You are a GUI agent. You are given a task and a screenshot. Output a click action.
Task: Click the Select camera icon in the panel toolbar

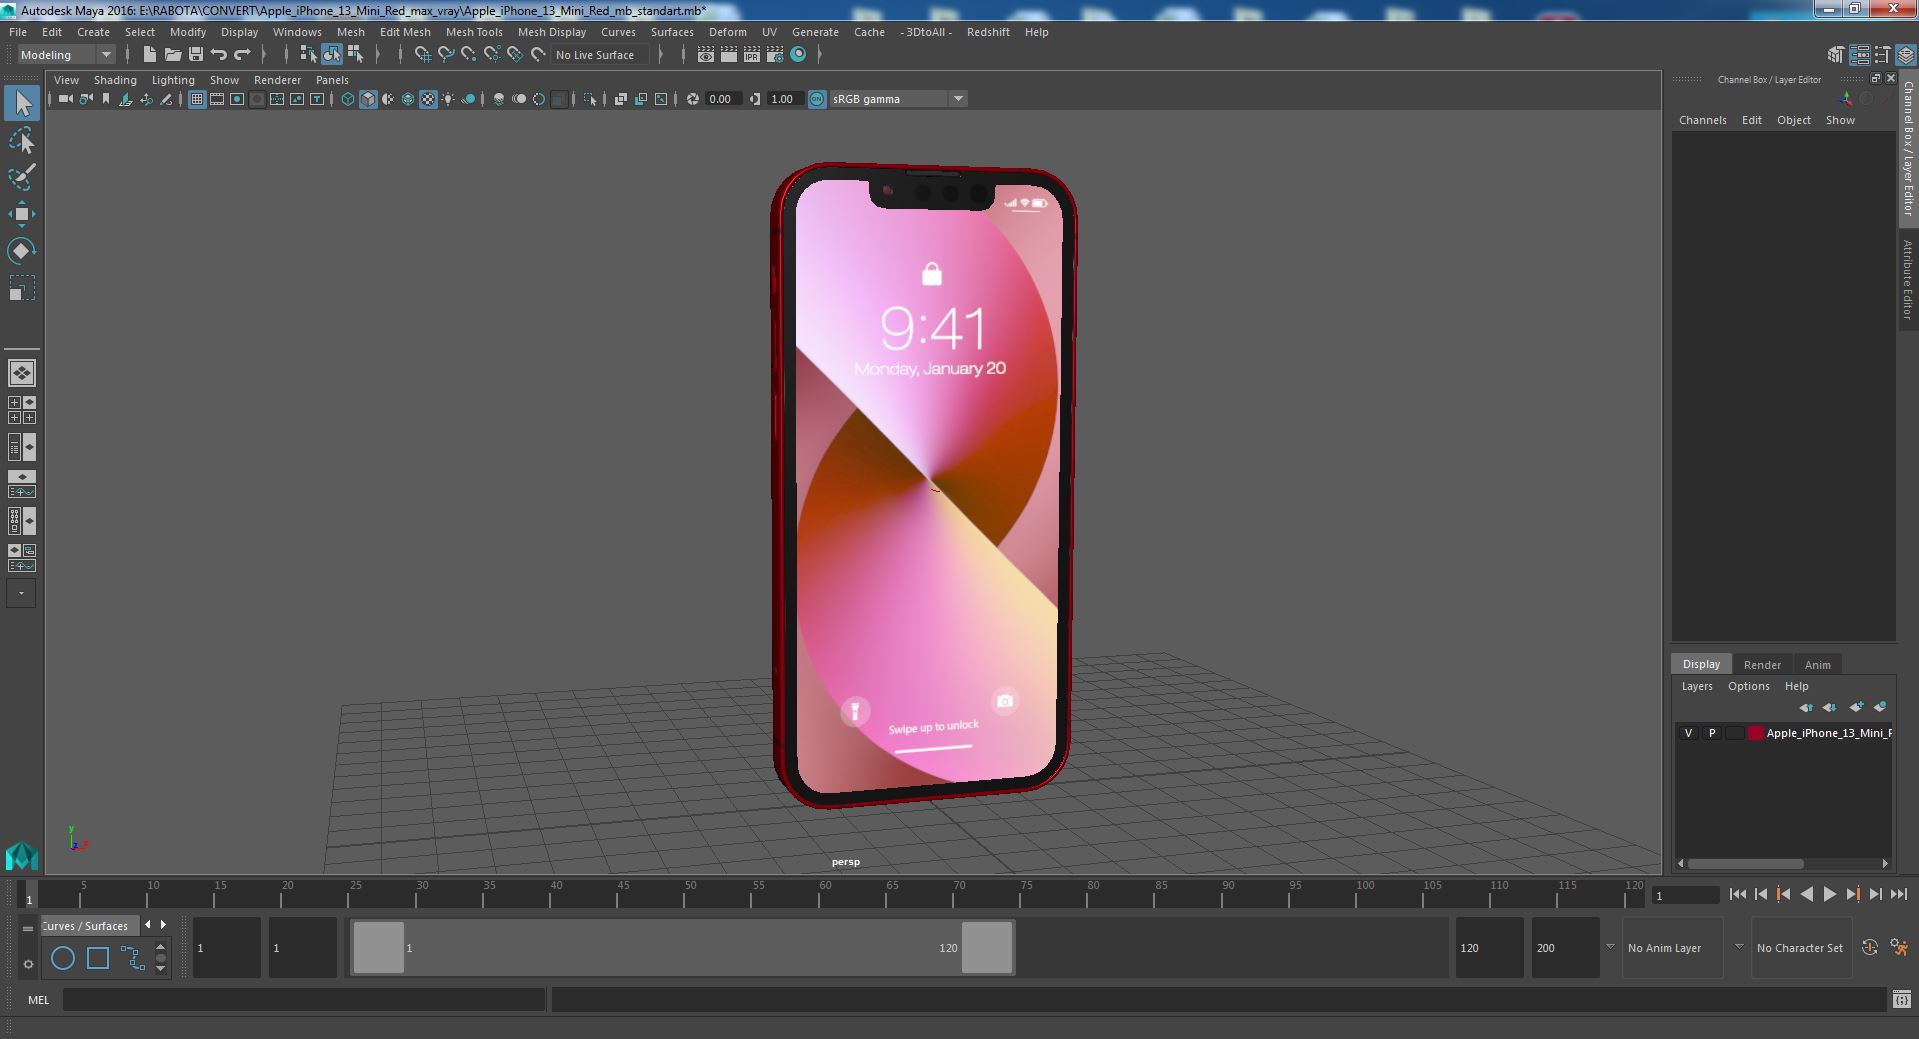pyautogui.click(x=65, y=99)
